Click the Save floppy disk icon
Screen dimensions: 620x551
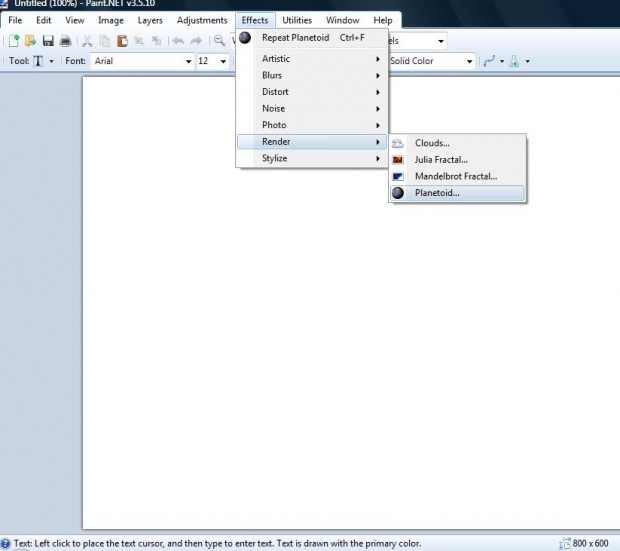[47, 41]
